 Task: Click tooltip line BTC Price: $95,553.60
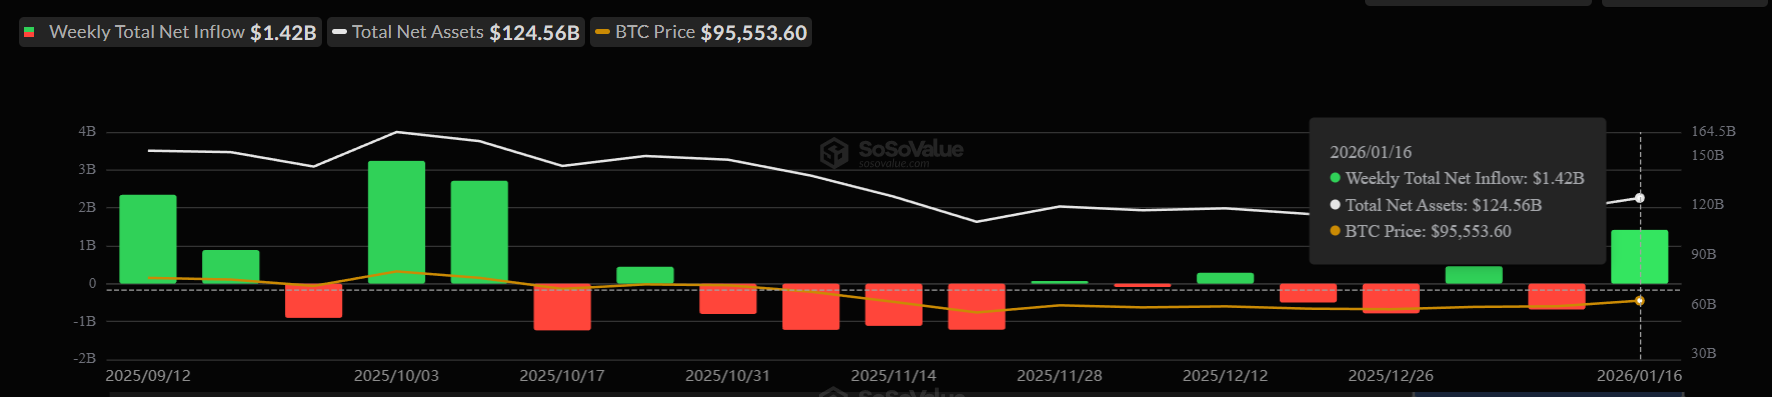point(1420,231)
